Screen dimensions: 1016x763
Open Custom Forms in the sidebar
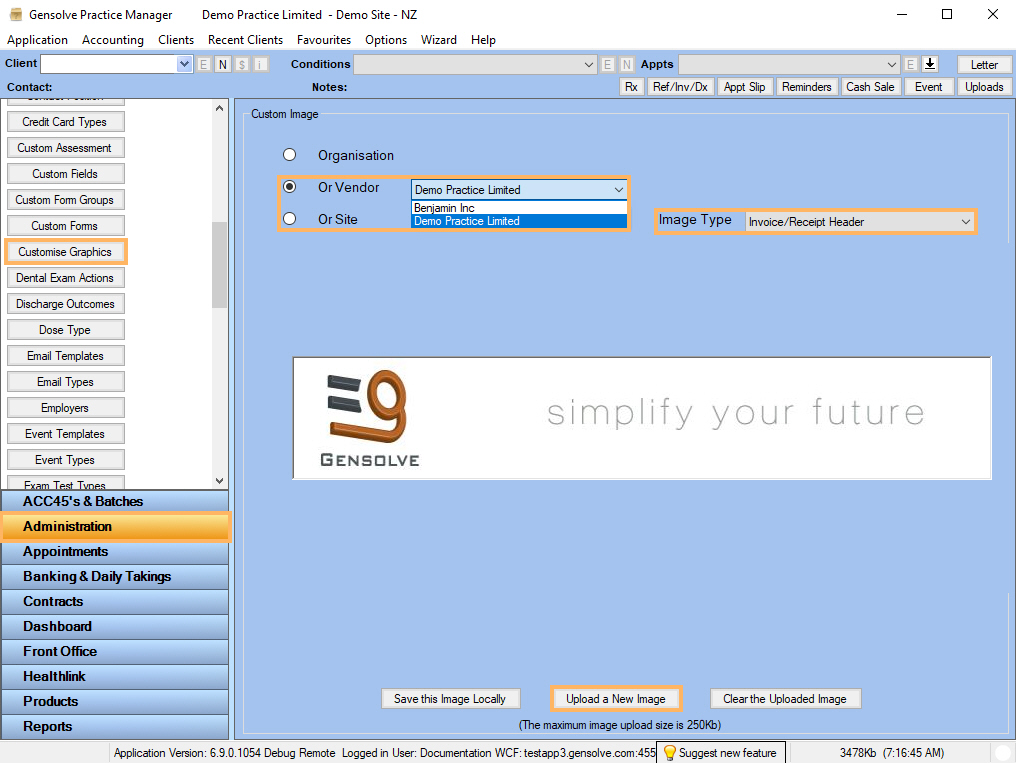point(65,225)
